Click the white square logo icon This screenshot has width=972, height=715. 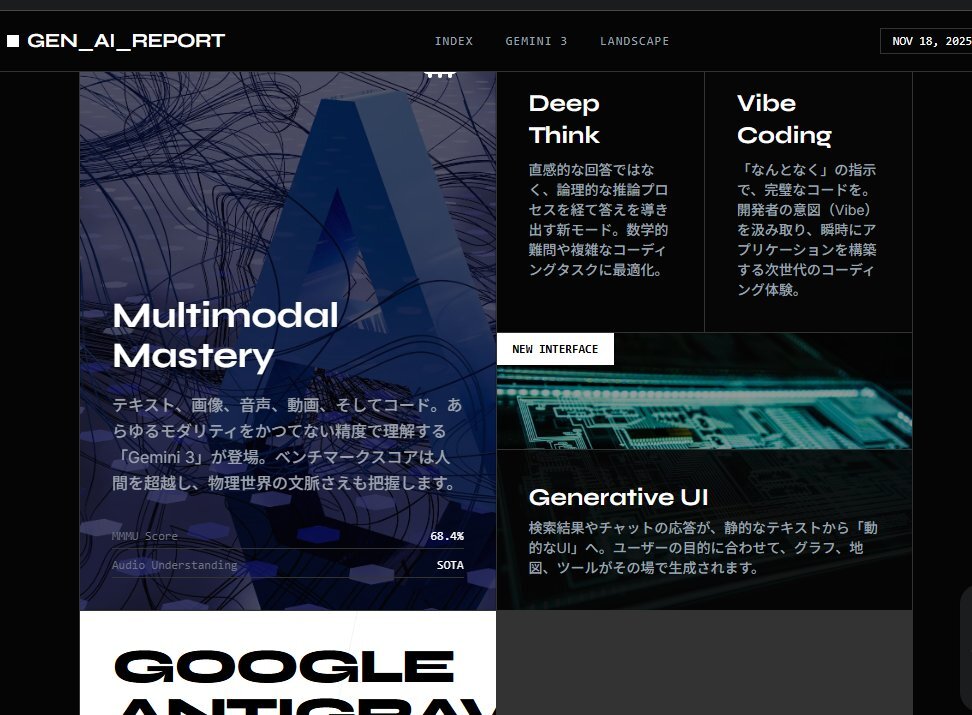[x=13, y=41]
